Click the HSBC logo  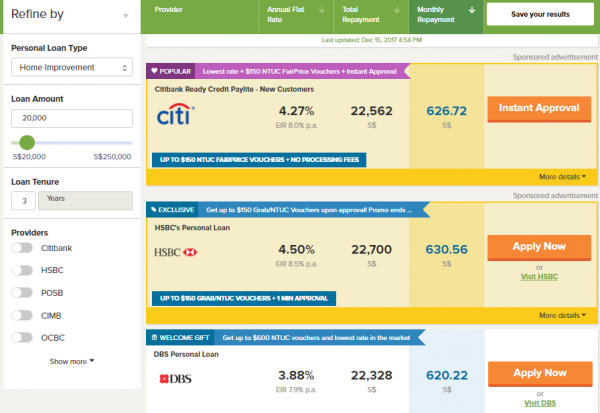click(x=176, y=252)
